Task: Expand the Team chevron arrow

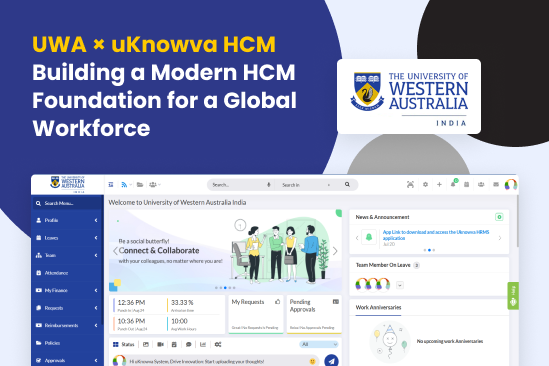Action: [96, 255]
